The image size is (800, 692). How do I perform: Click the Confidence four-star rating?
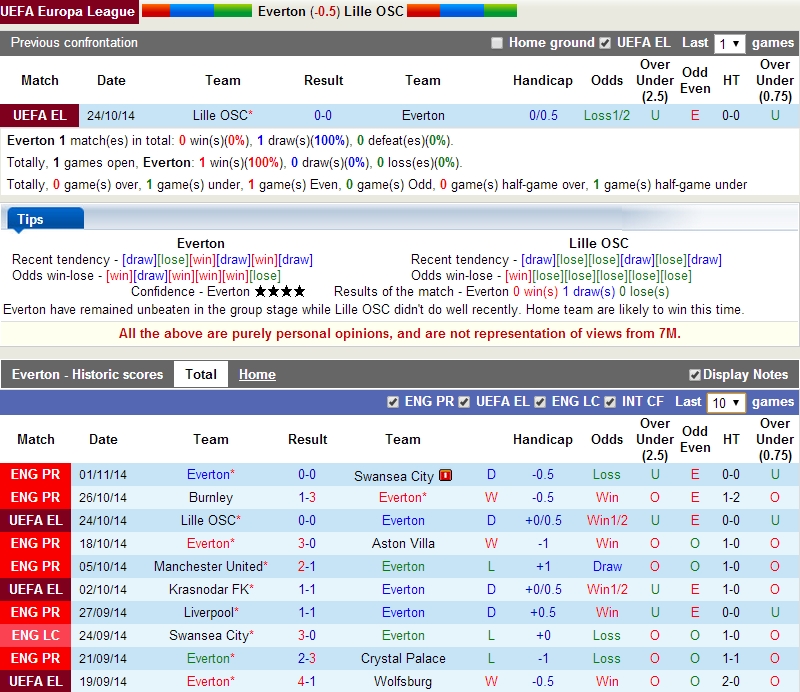(280, 291)
